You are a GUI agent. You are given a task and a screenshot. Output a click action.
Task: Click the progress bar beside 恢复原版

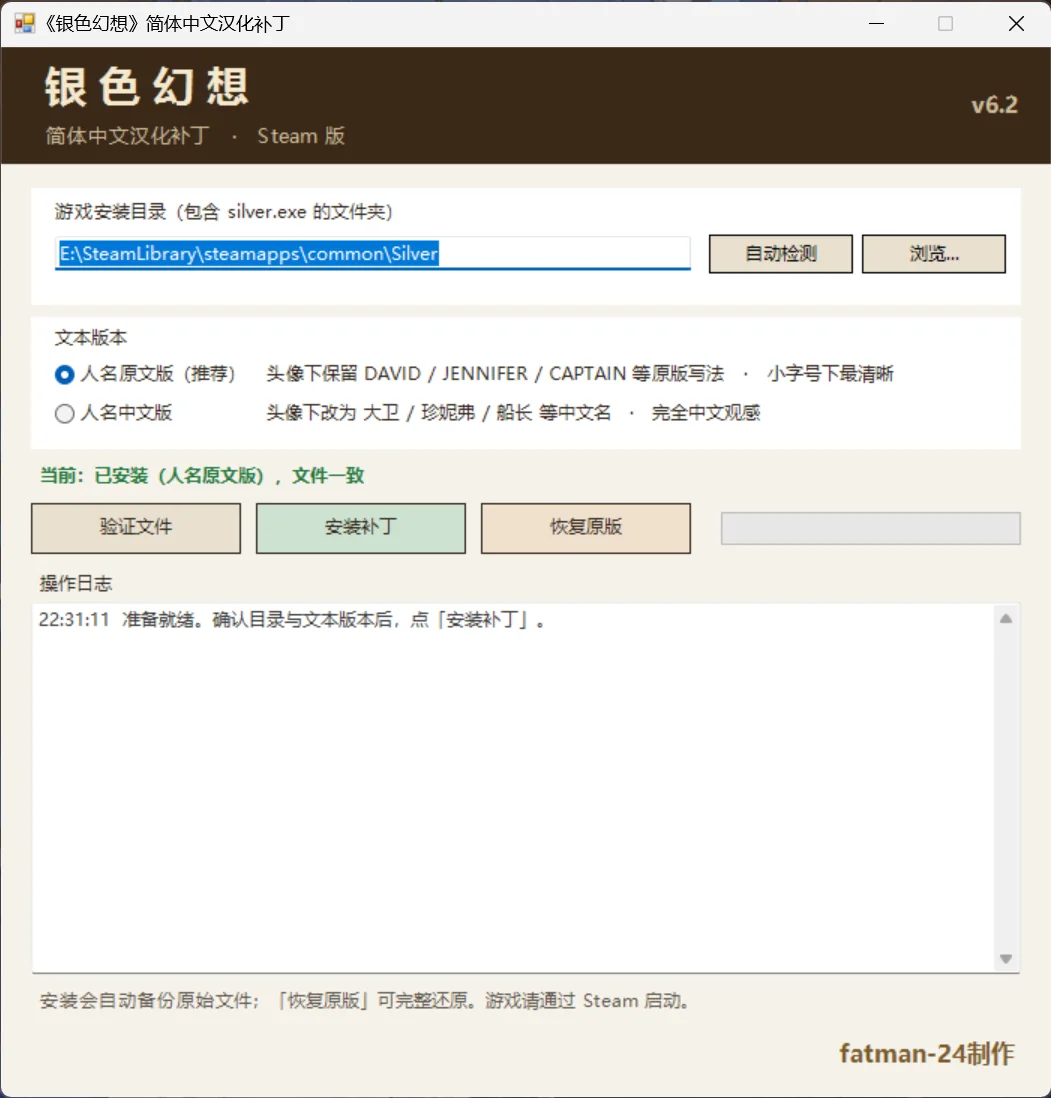(870, 528)
